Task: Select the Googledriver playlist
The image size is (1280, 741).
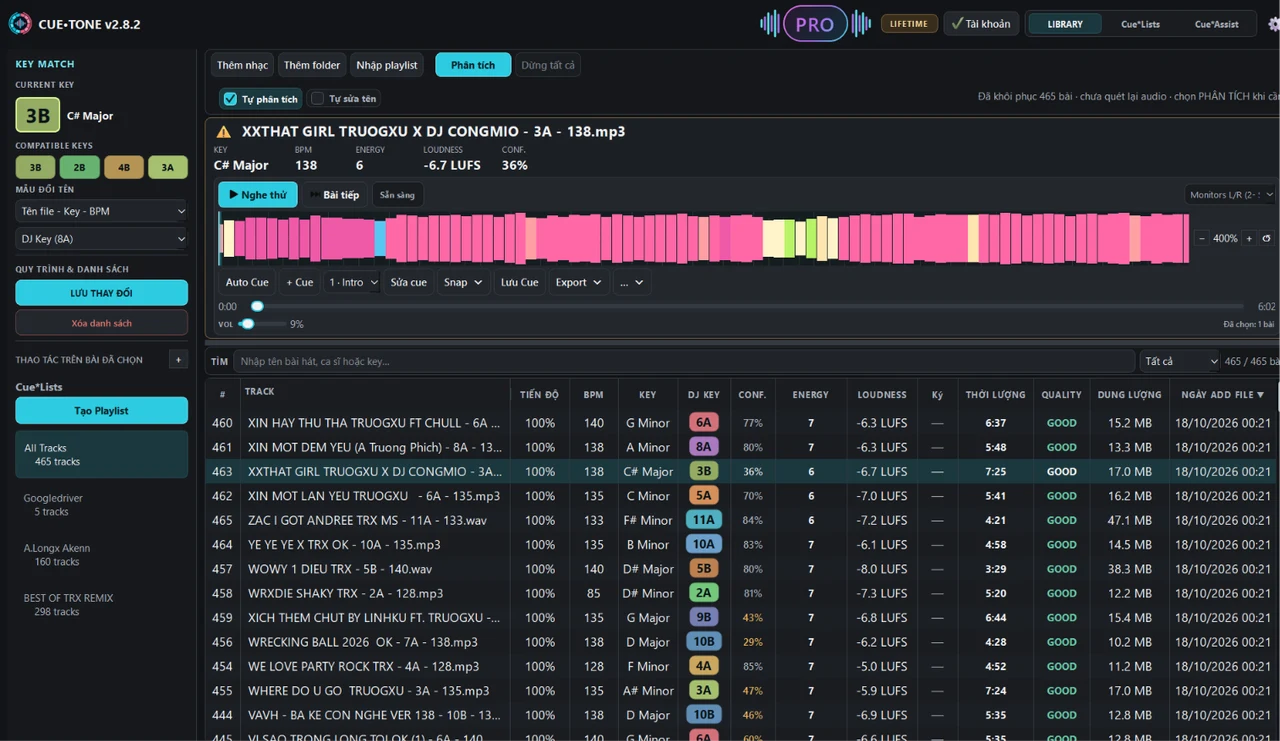Action: (x=102, y=504)
